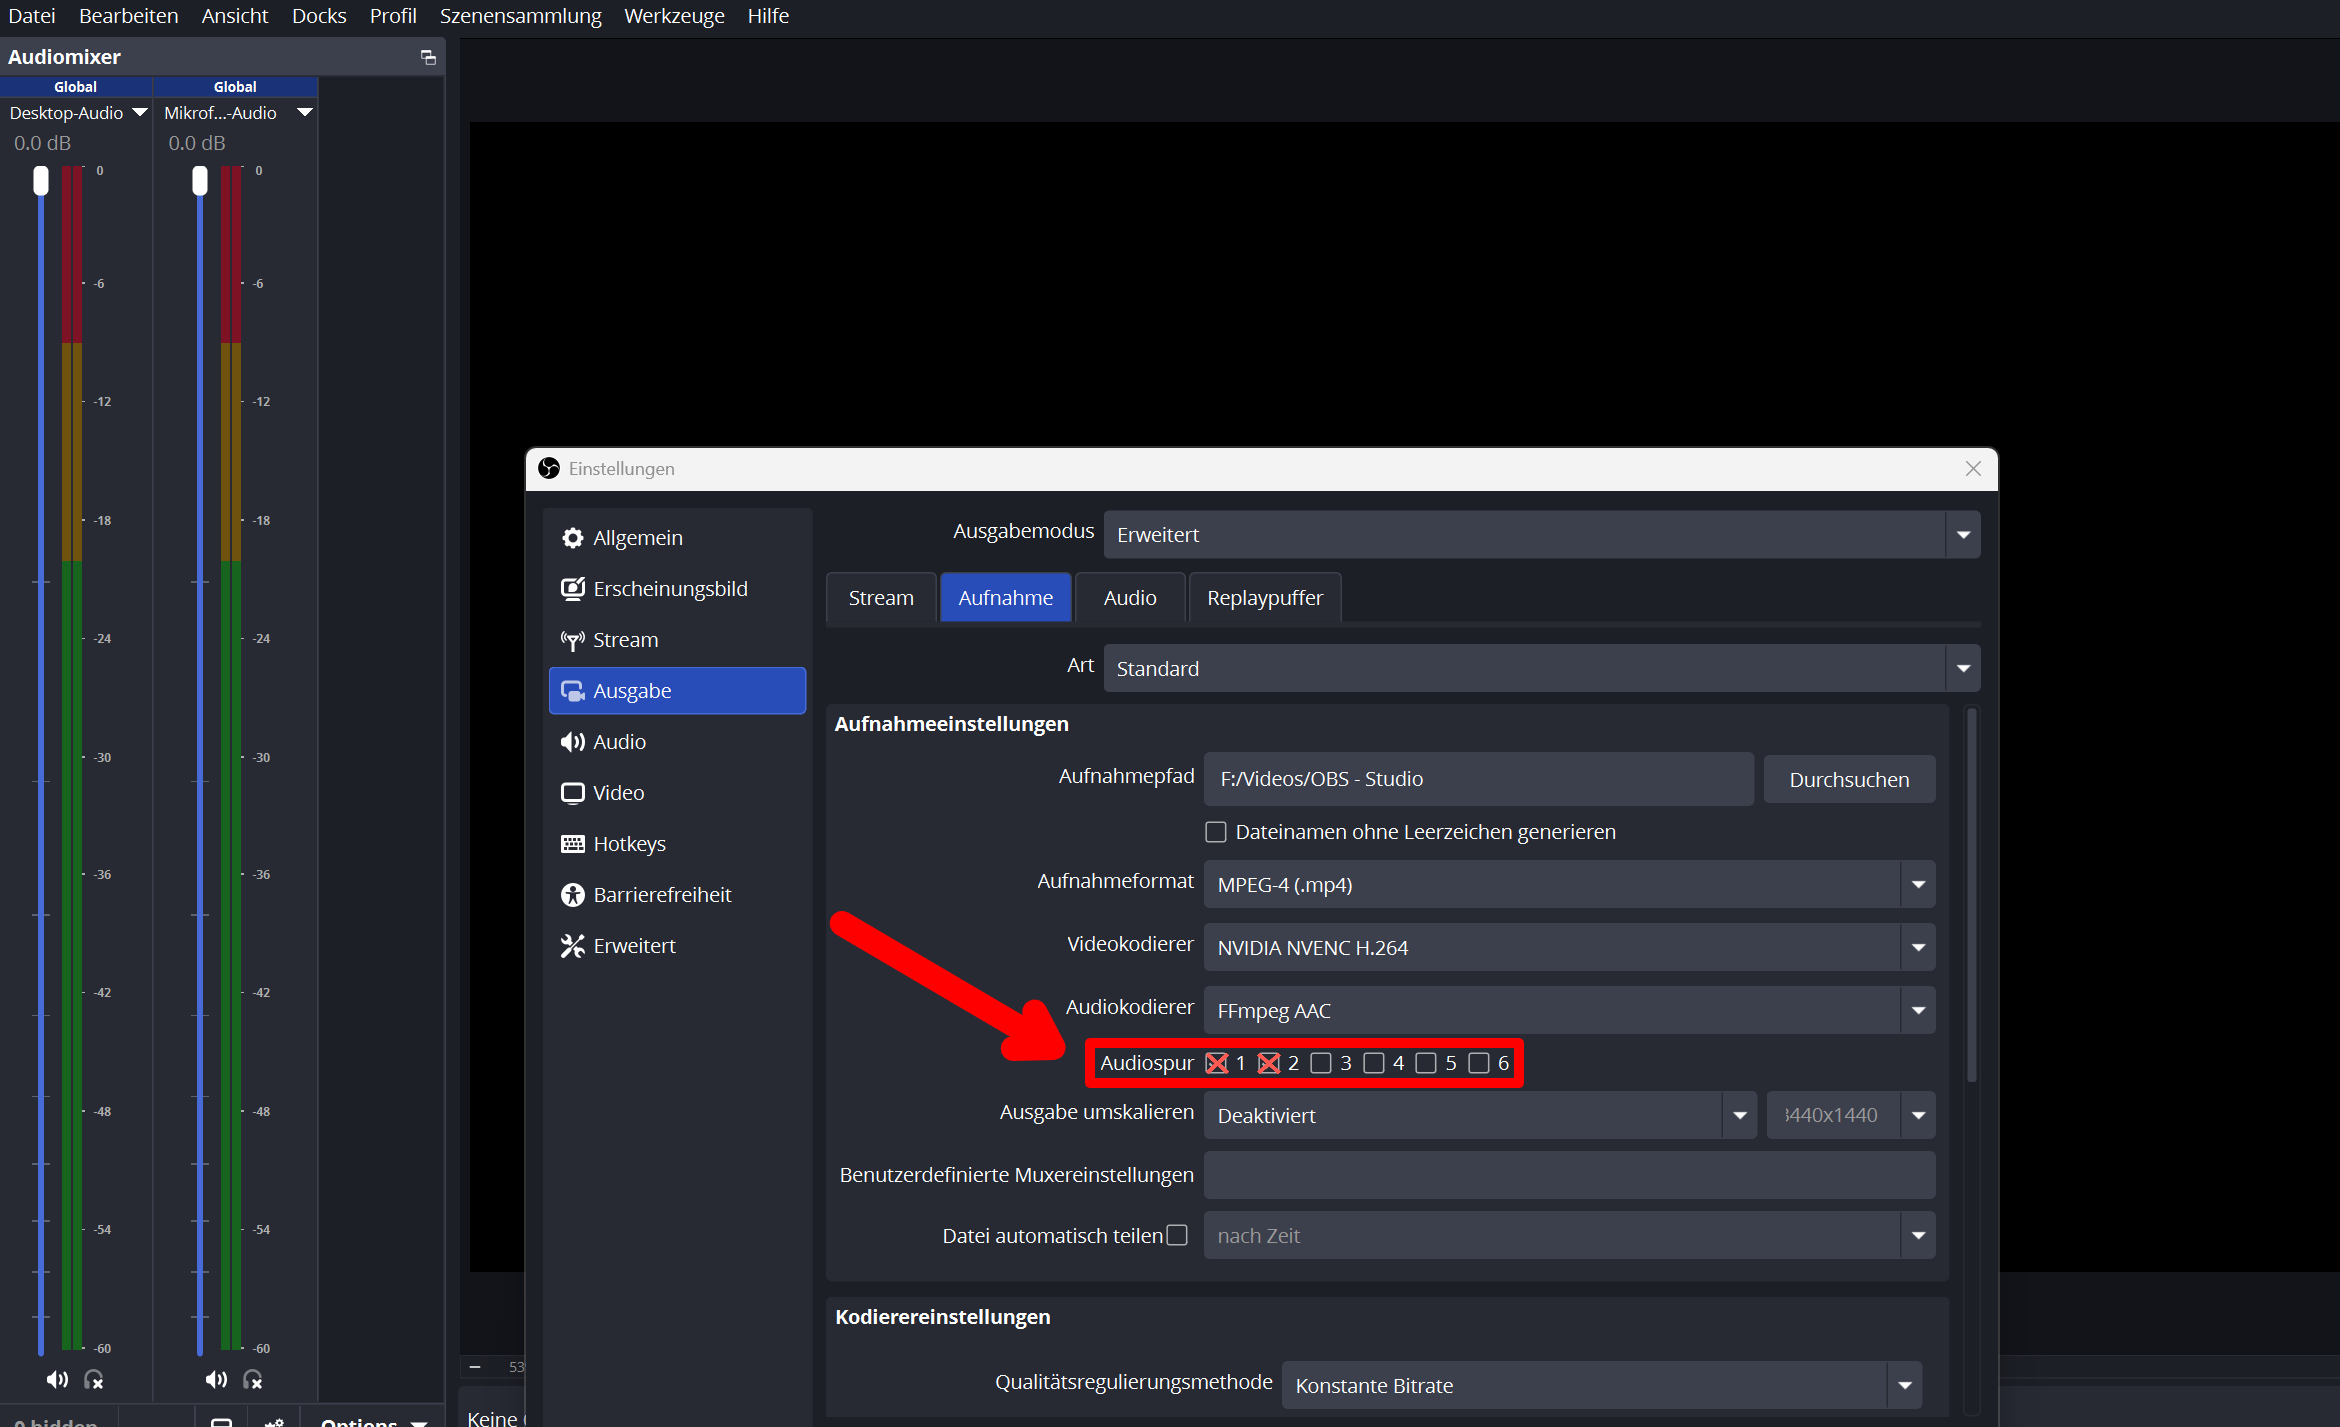Open Hotkeys settings category
Screen dimensions: 2340x1427
tap(628, 844)
